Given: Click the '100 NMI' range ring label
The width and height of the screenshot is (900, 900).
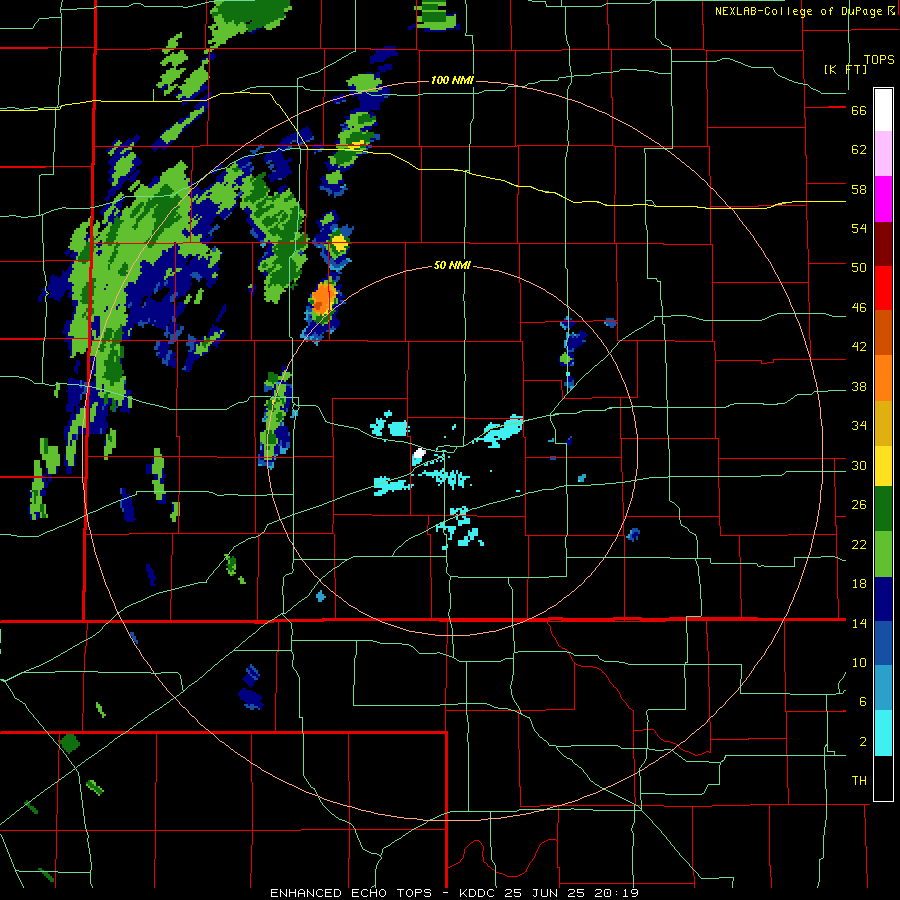Looking at the screenshot, I should (452, 80).
